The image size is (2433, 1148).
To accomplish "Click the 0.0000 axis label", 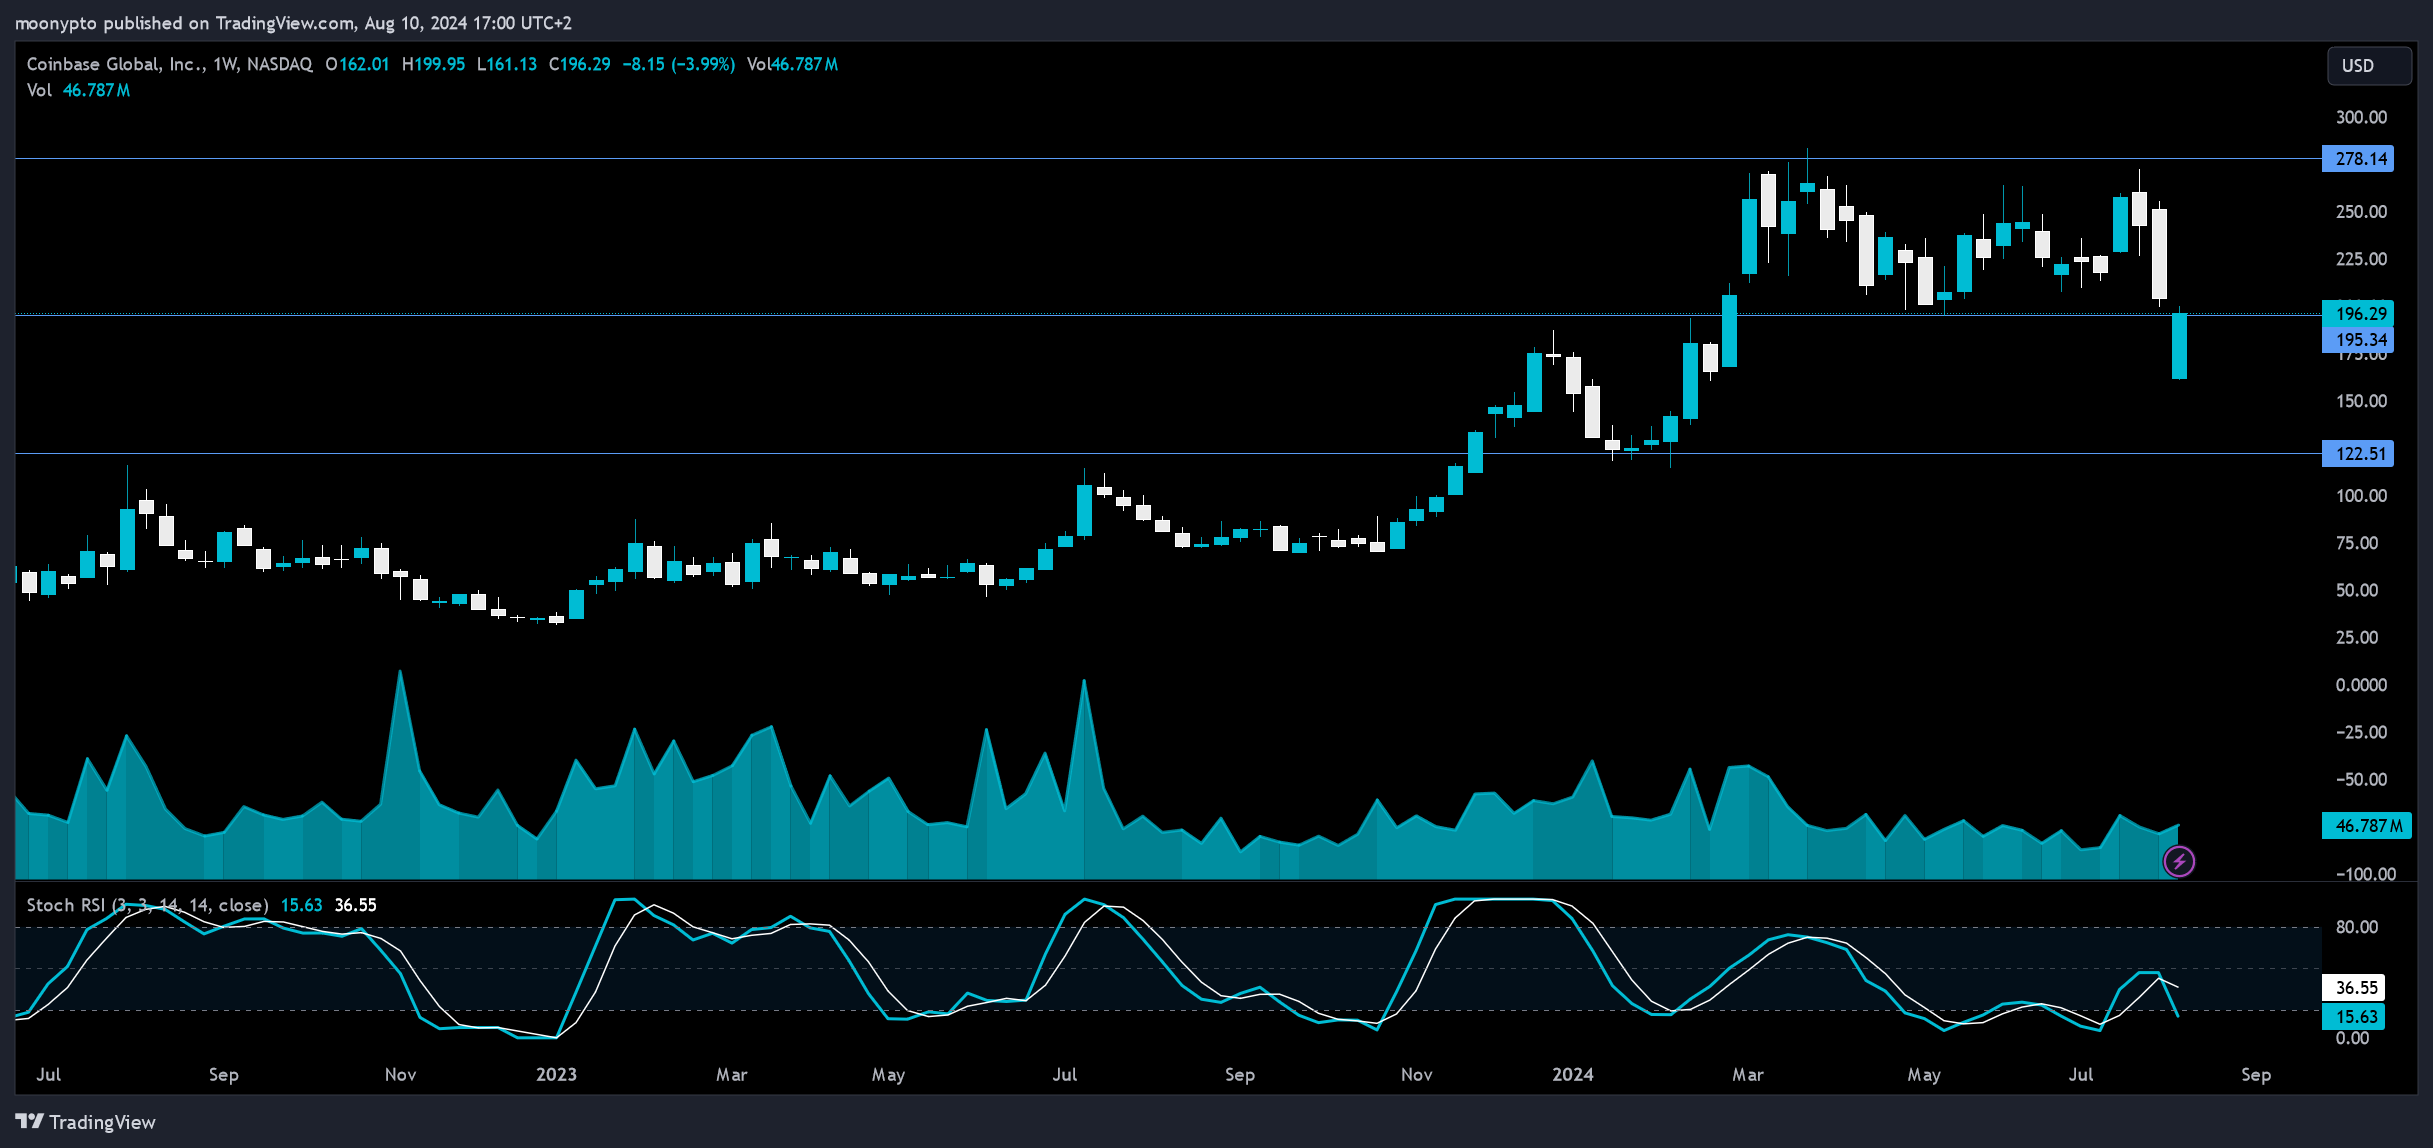I will (x=2361, y=685).
